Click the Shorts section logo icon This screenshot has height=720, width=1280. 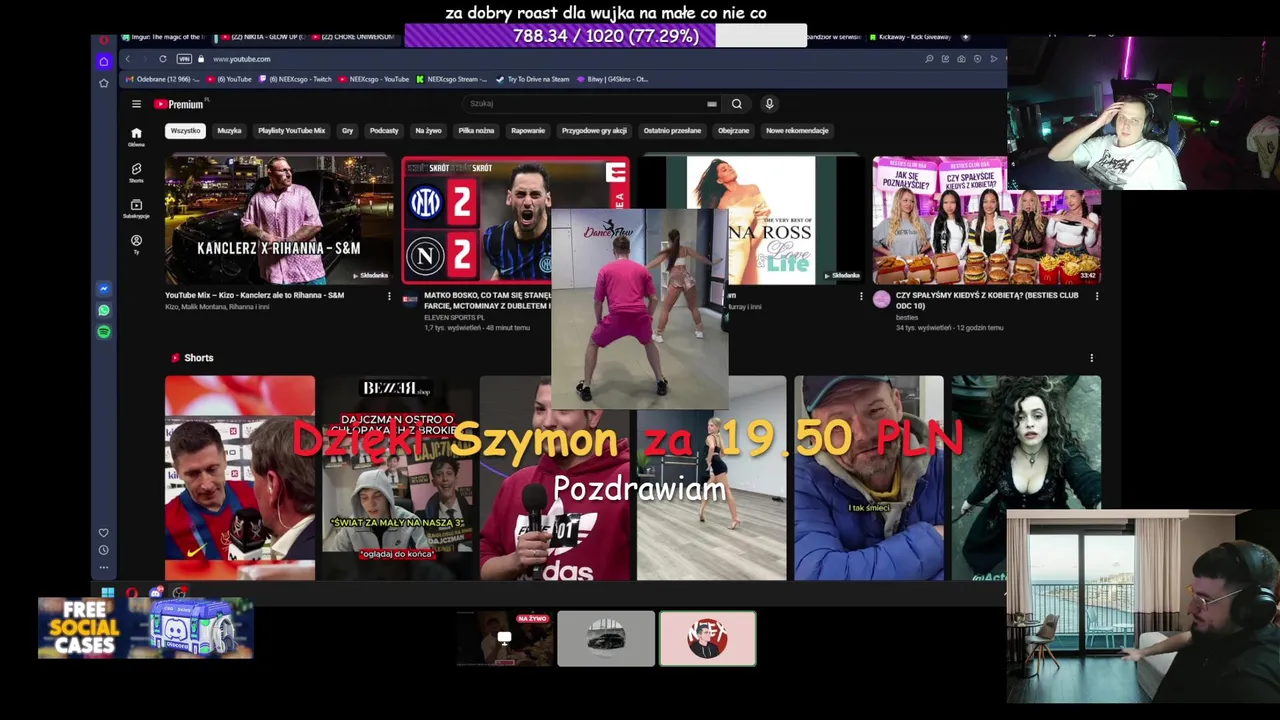pos(175,358)
